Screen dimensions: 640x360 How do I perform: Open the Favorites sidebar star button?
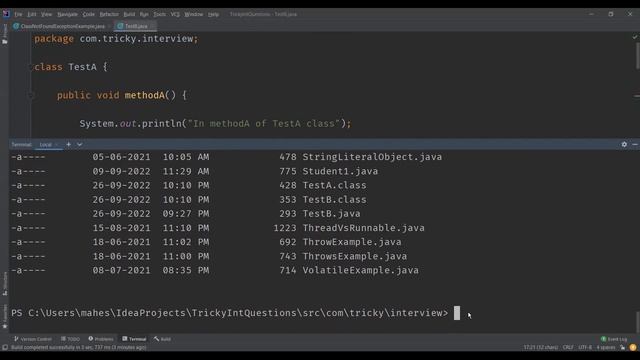click(x=5, y=317)
